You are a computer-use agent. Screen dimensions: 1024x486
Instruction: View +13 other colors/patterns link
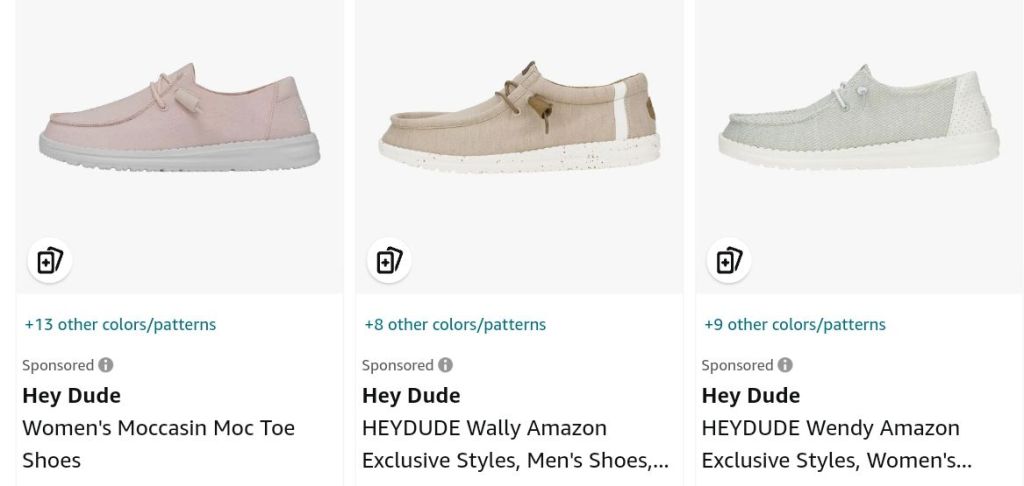point(120,324)
